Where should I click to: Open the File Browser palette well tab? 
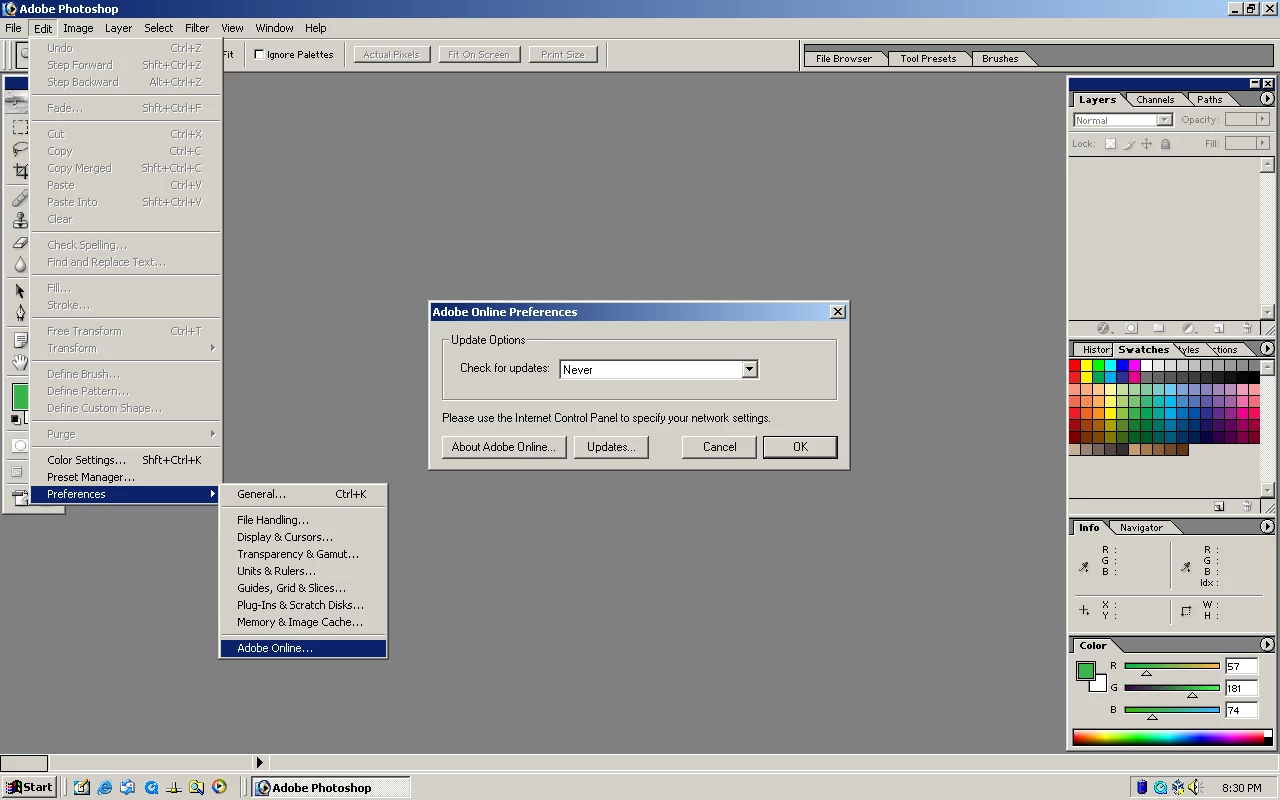844,58
